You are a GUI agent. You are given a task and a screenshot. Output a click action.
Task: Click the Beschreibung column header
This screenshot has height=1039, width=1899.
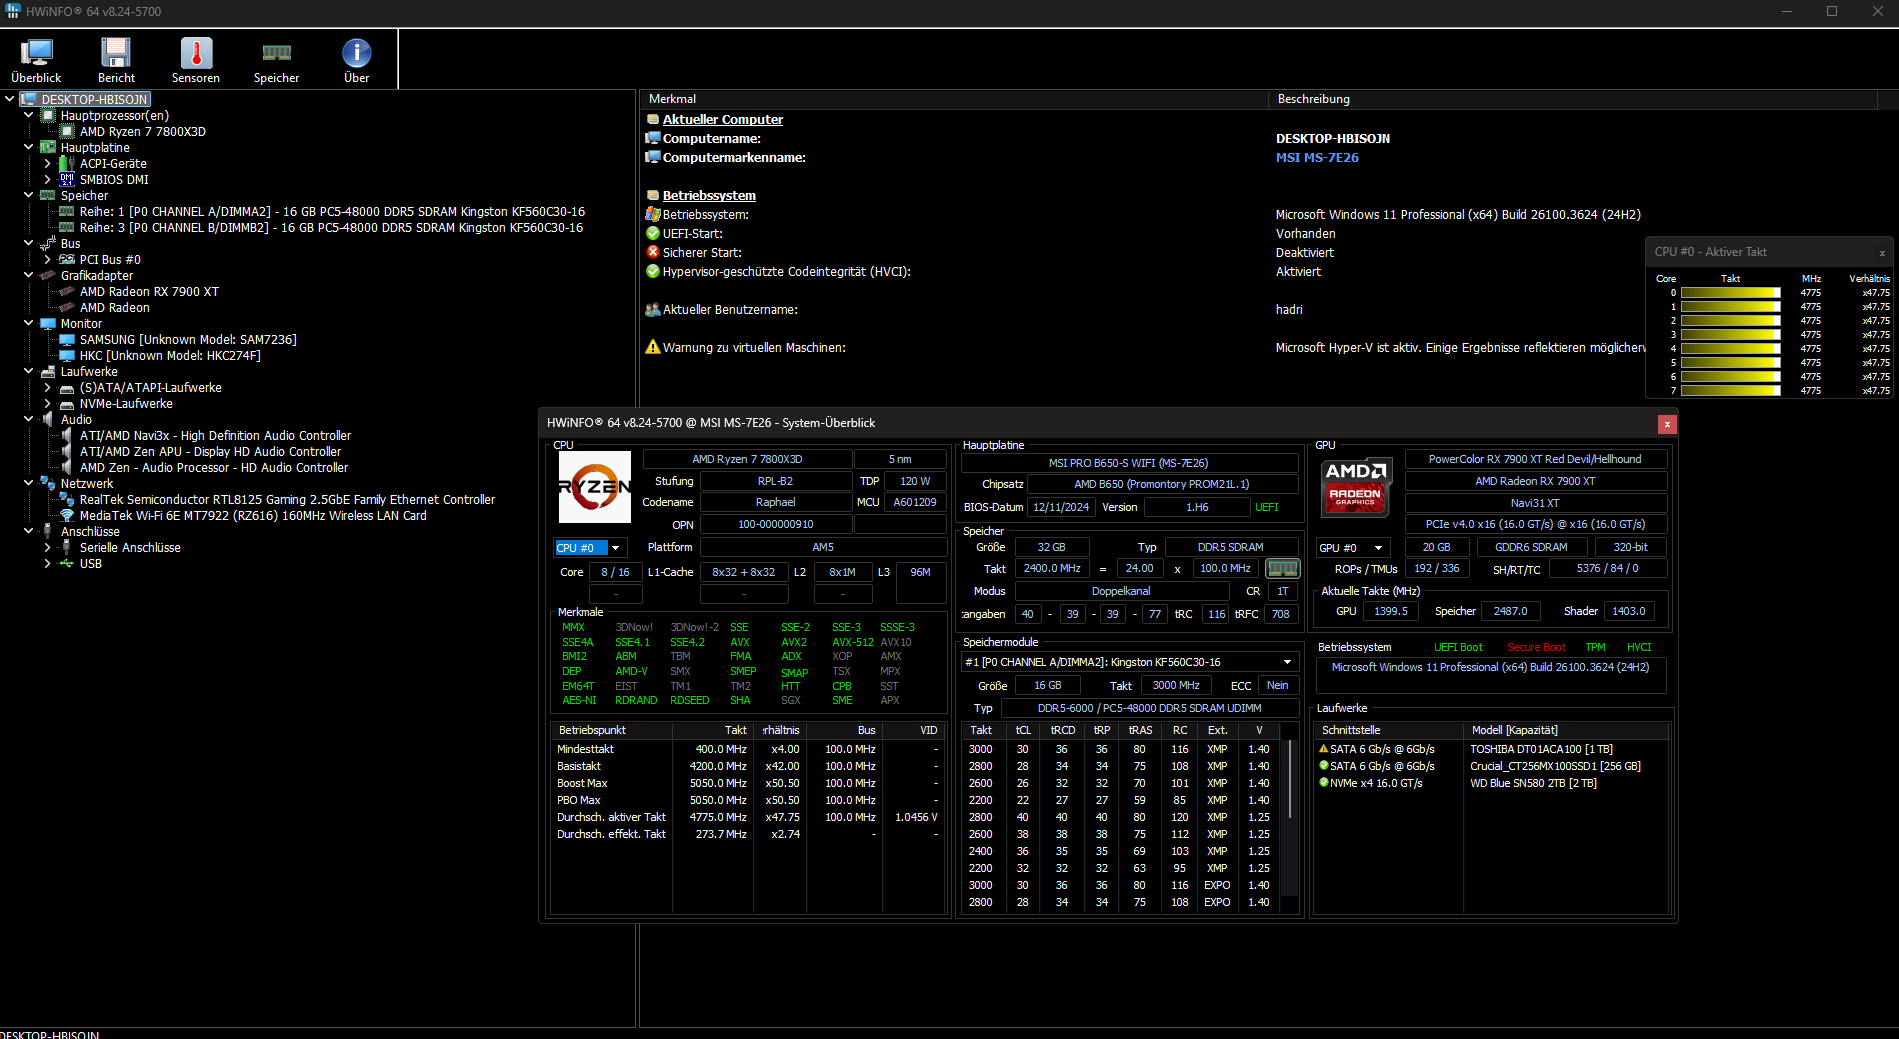[x=1573, y=99]
